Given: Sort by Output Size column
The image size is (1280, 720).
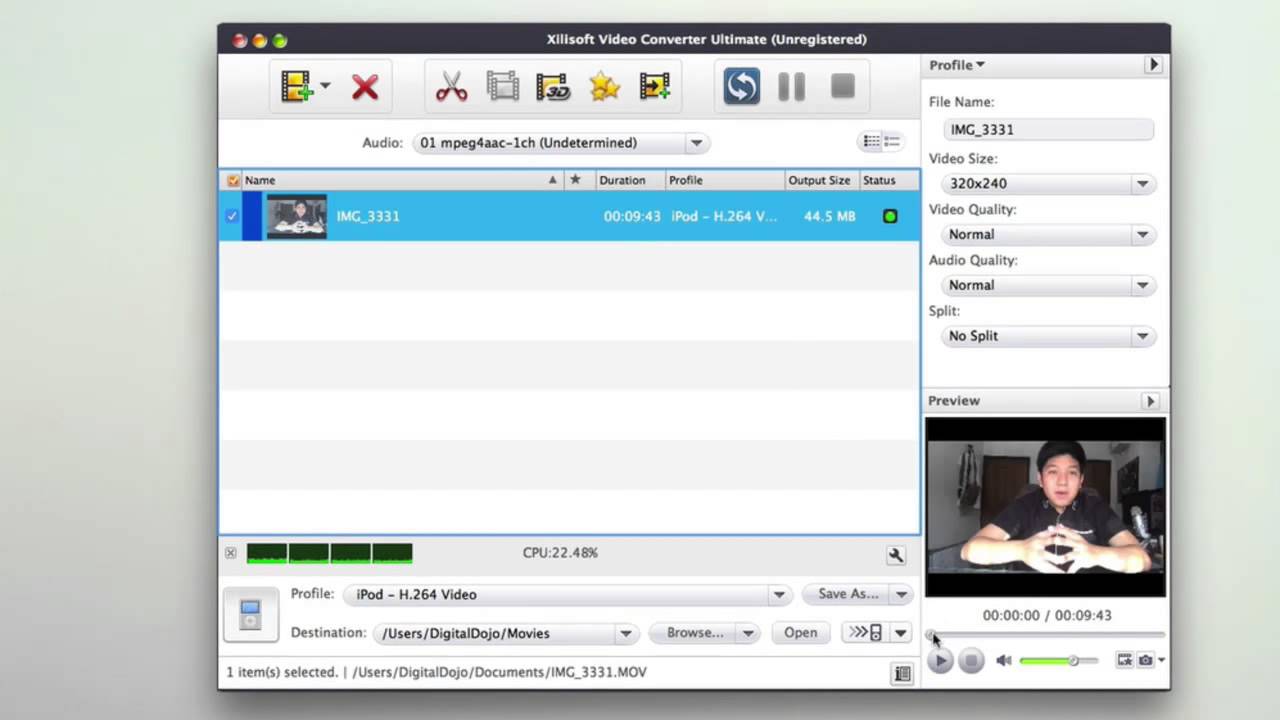Looking at the screenshot, I should coord(820,180).
